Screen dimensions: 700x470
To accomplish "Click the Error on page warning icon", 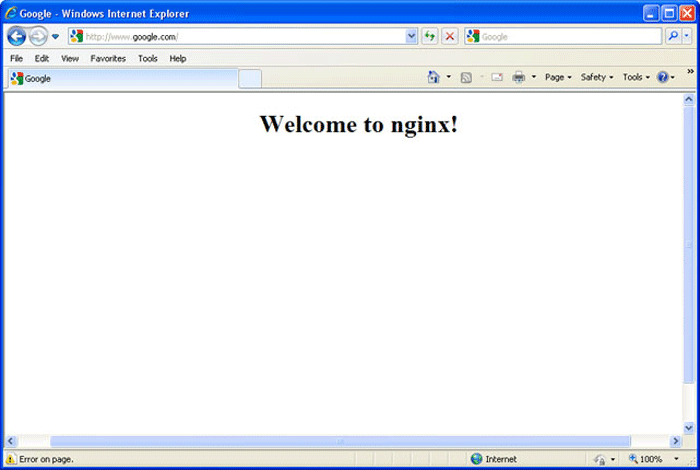I will 11,459.
